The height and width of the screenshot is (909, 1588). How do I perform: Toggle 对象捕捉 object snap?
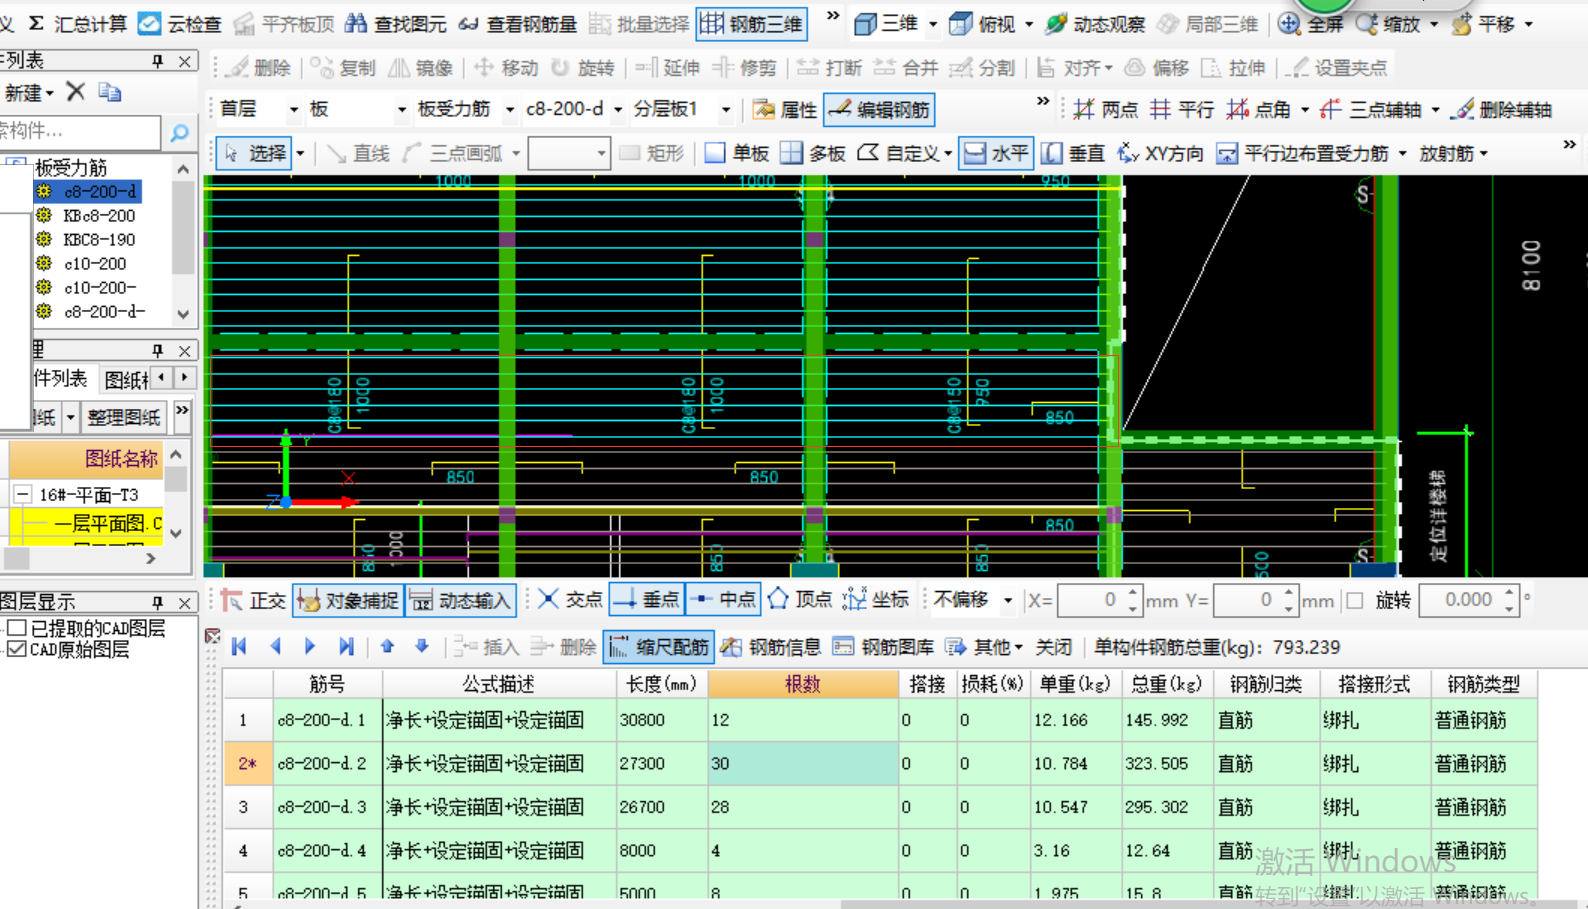click(348, 600)
